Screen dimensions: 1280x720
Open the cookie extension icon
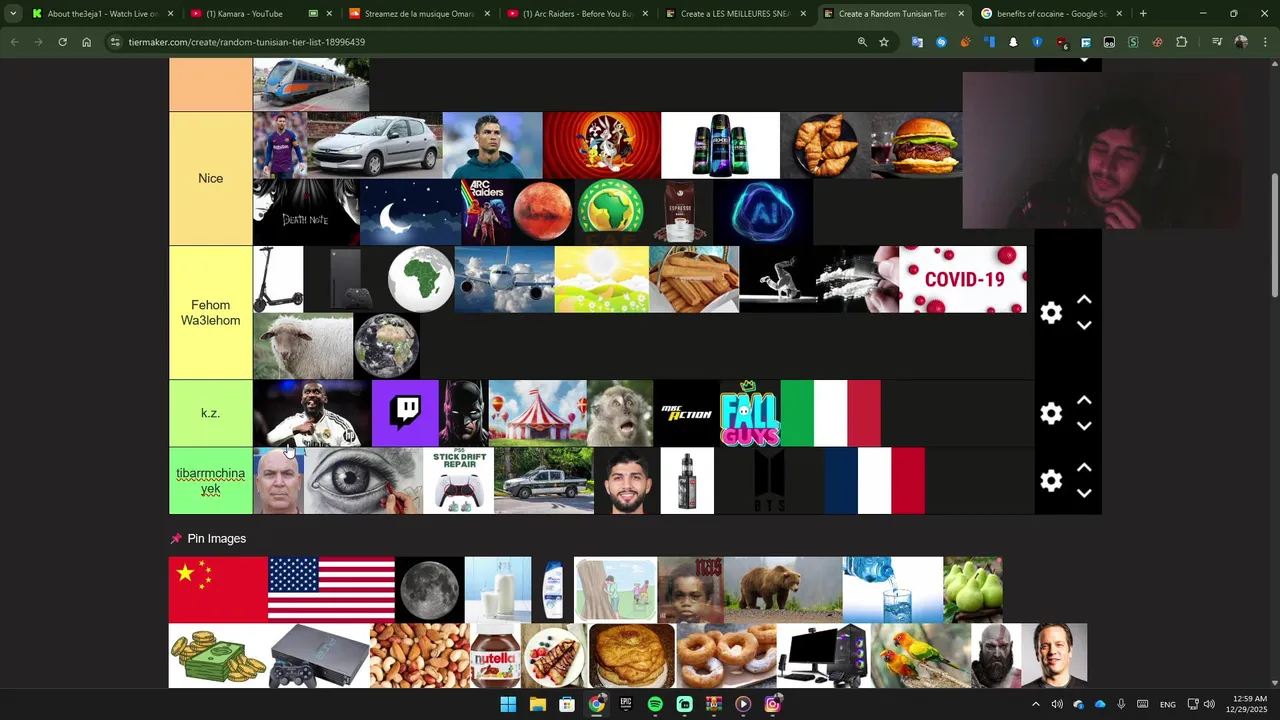[x=1157, y=42]
